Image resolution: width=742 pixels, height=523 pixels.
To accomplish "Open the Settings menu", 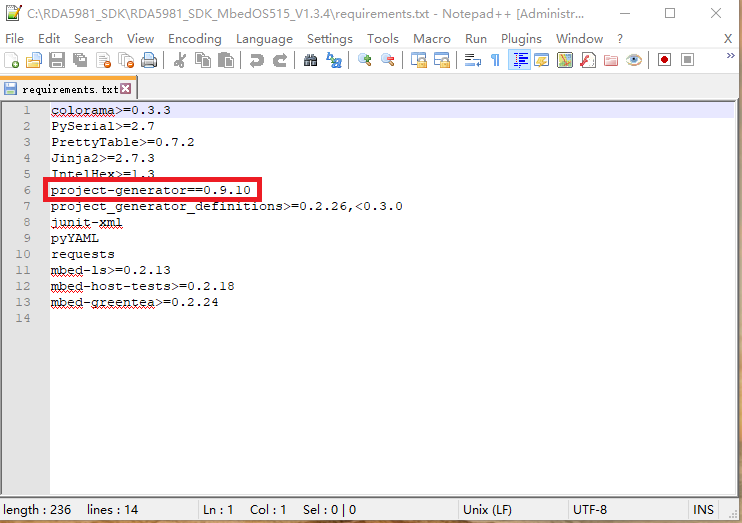I will pyautogui.click(x=330, y=38).
